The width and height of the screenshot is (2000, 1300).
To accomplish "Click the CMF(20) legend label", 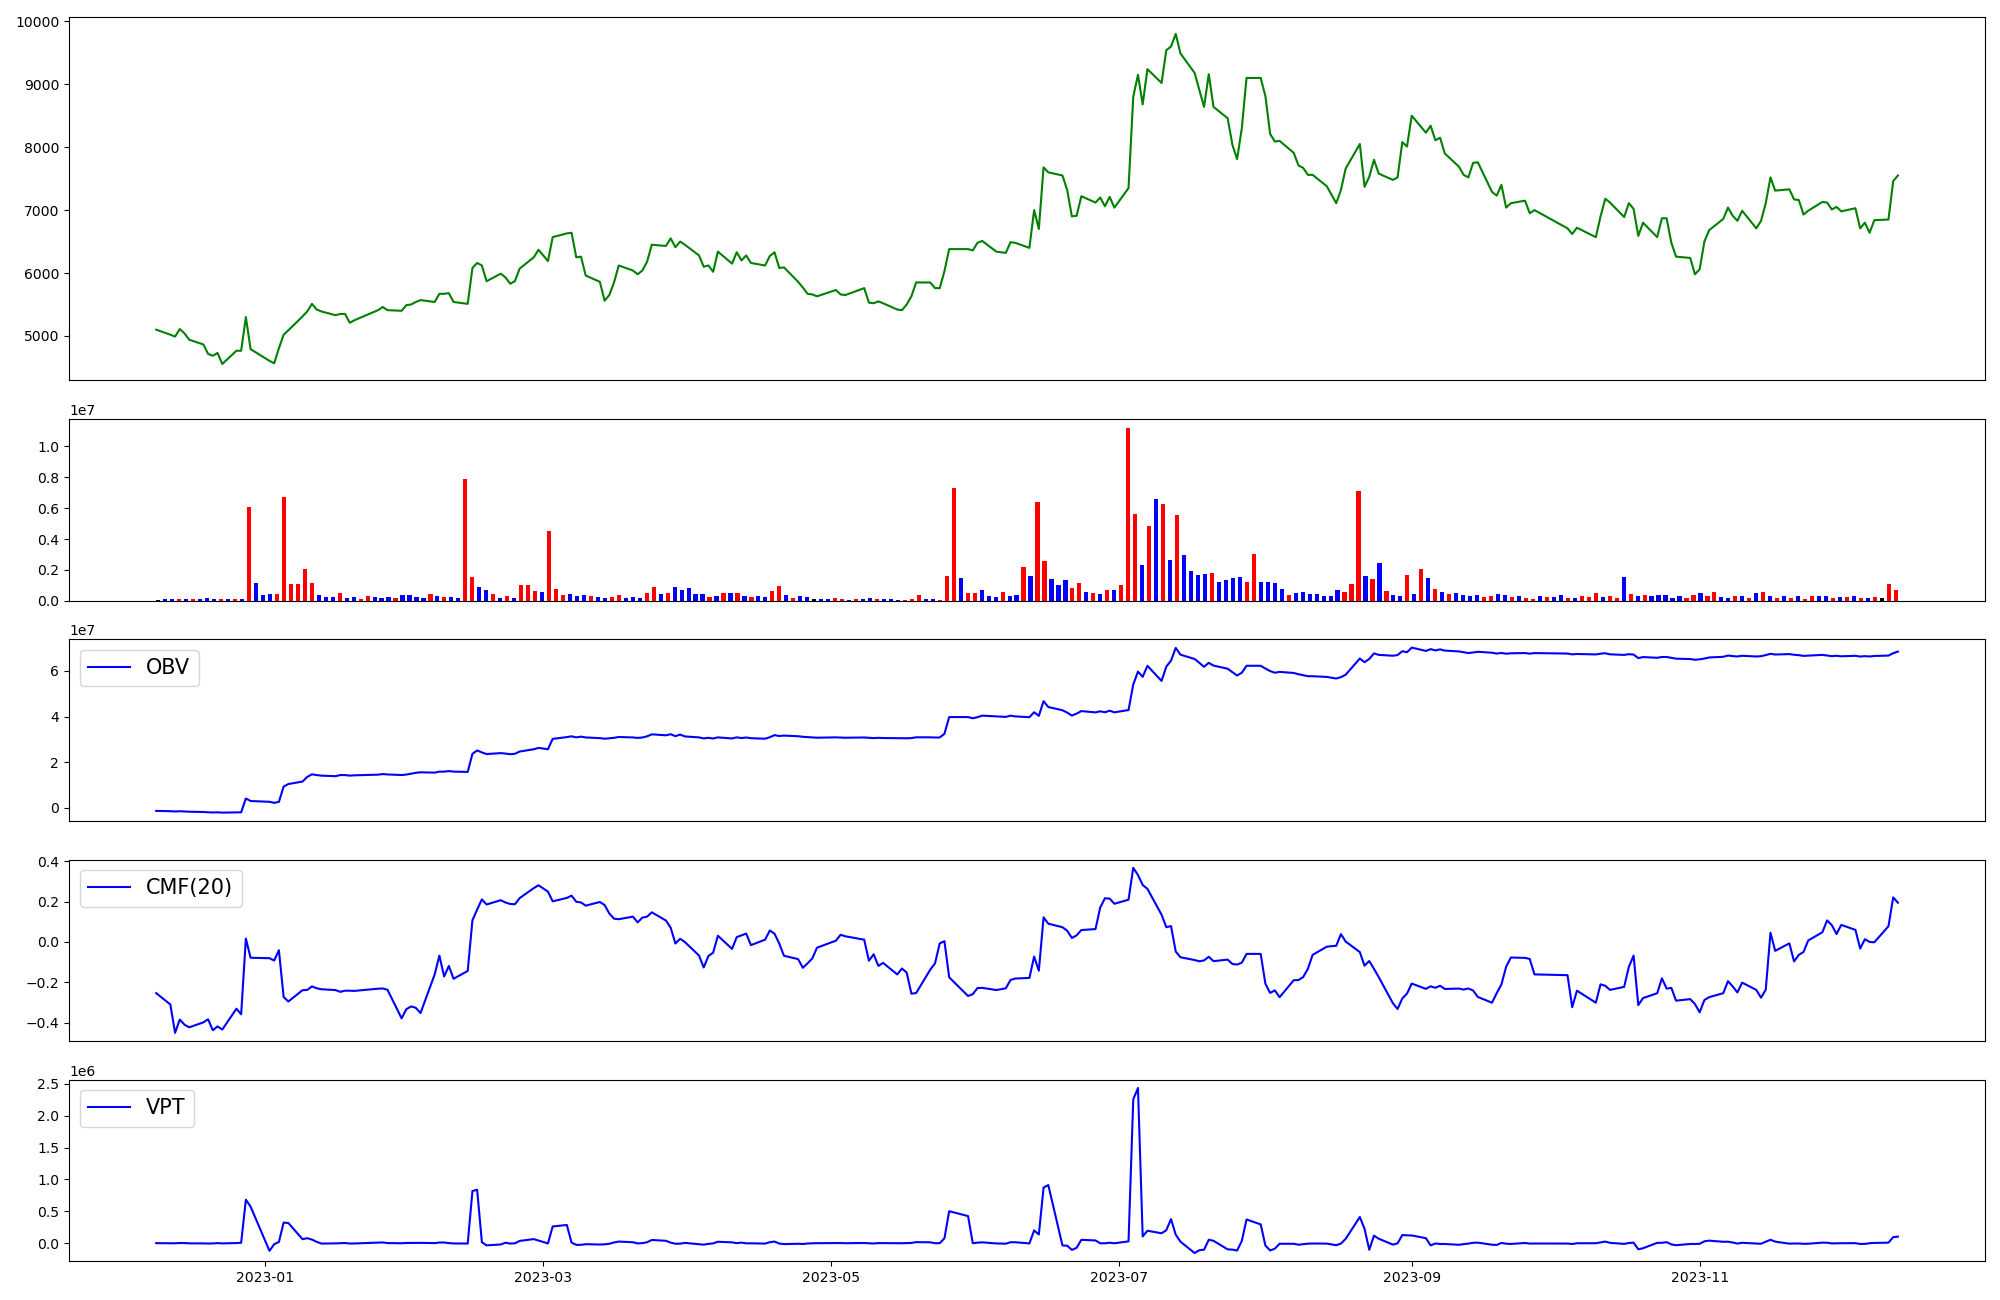I will [188, 887].
